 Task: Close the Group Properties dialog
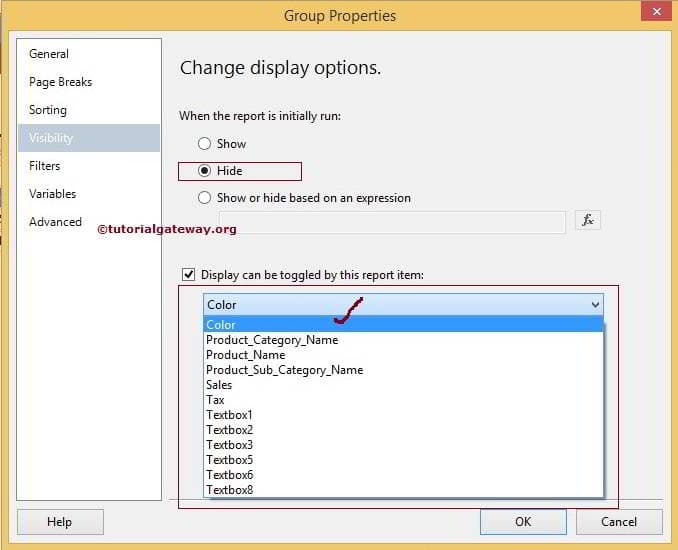tap(656, 11)
